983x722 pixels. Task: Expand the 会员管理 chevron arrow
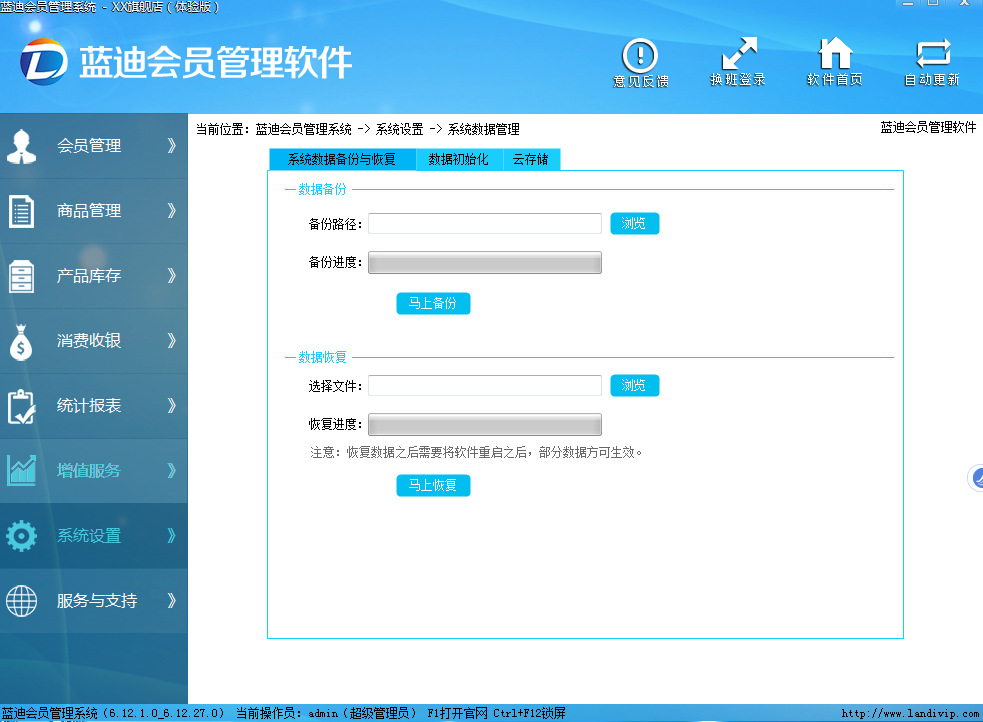click(x=172, y=146)
